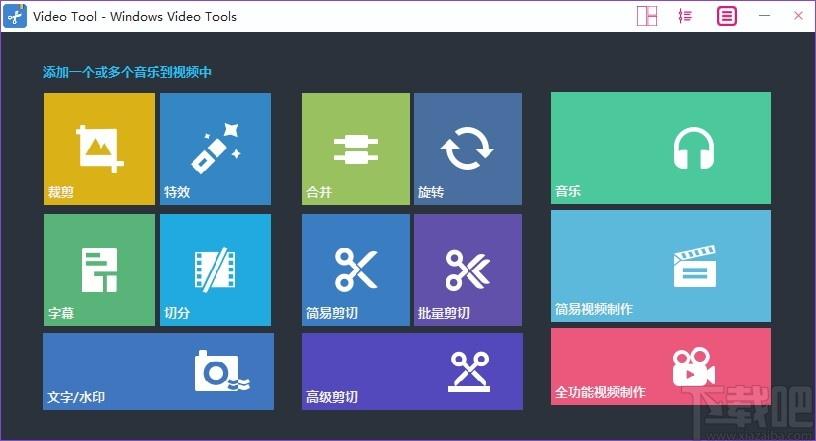
Task: Open the 字幕 subtitle tile
Action: click(99, 270)
